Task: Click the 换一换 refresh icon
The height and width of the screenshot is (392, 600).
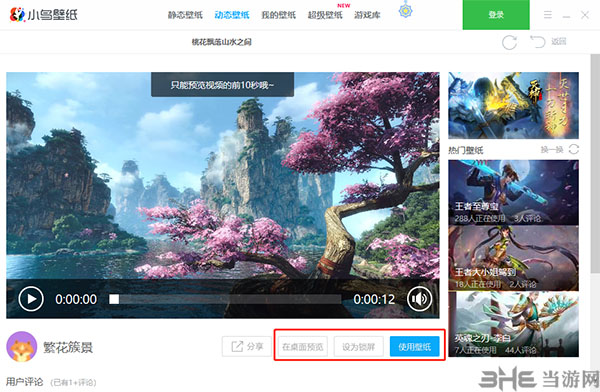Action: [x=574, y=149]
